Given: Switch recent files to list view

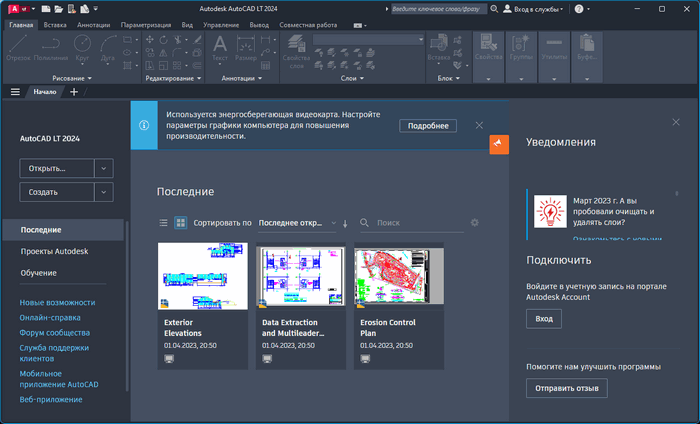Looking at the screenshot, I should coord(164,223).
